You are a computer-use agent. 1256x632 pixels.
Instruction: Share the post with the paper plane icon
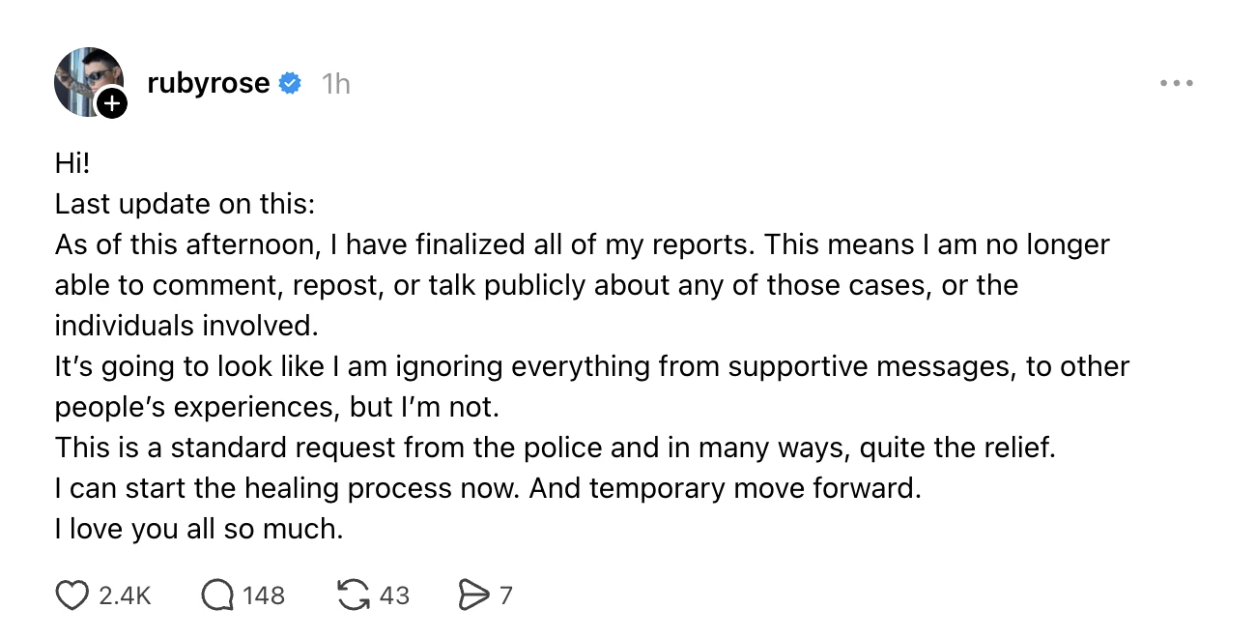[471, 596]
